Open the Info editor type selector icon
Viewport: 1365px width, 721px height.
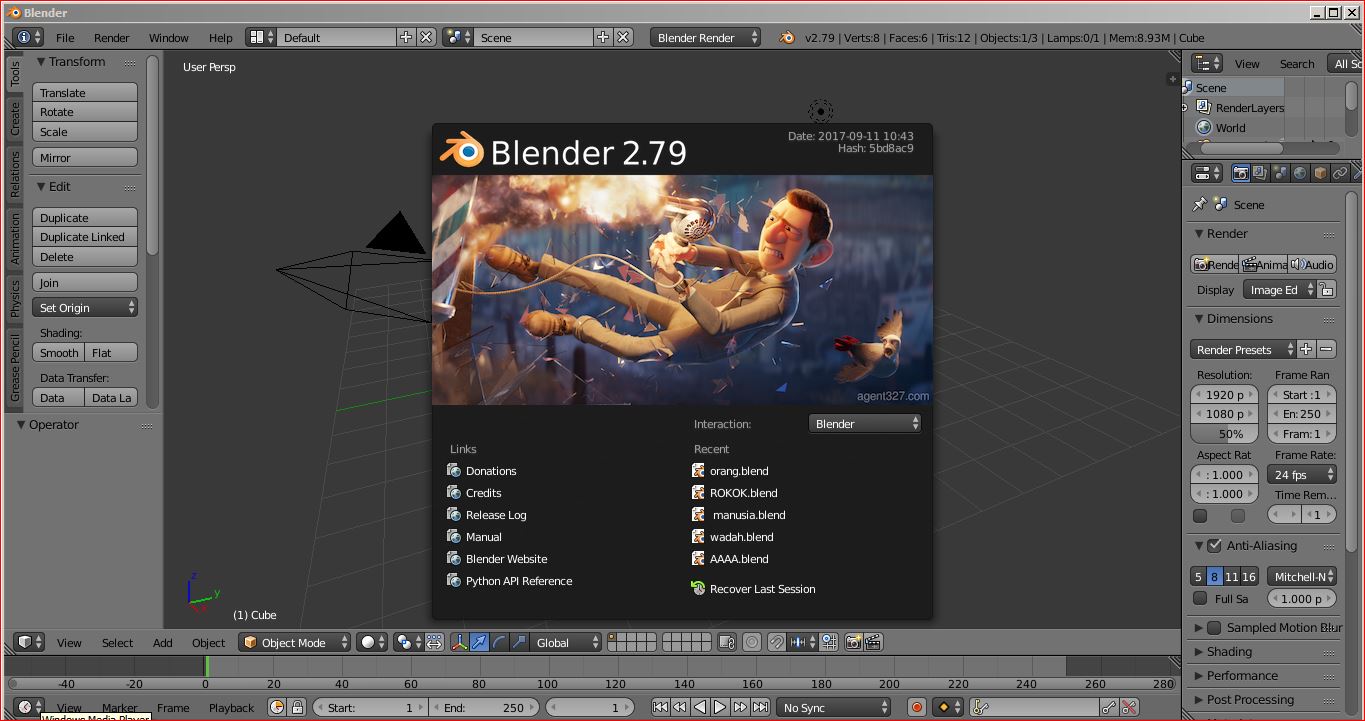(27, 37)
